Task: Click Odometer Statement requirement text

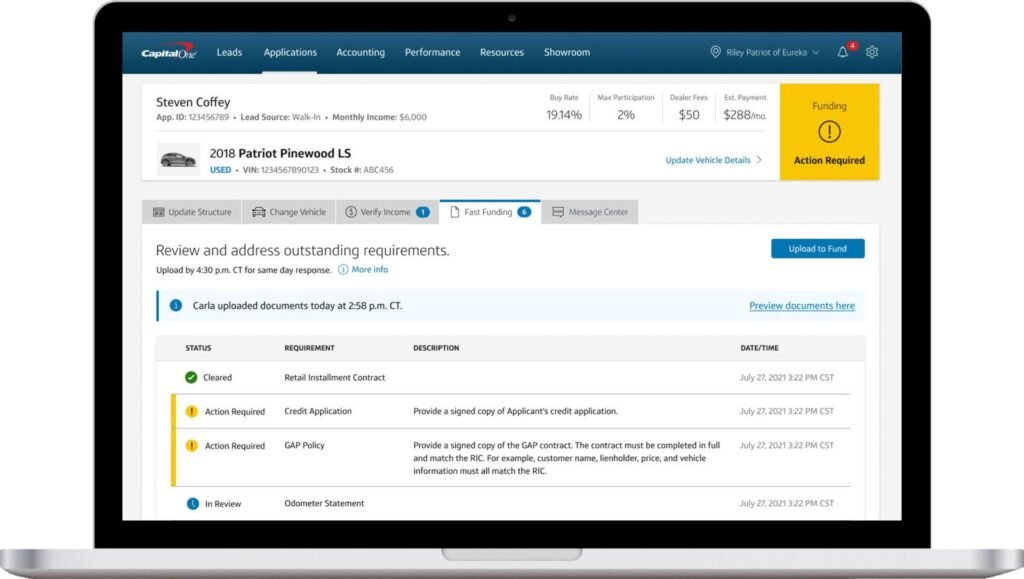Action: pos(324,503)
